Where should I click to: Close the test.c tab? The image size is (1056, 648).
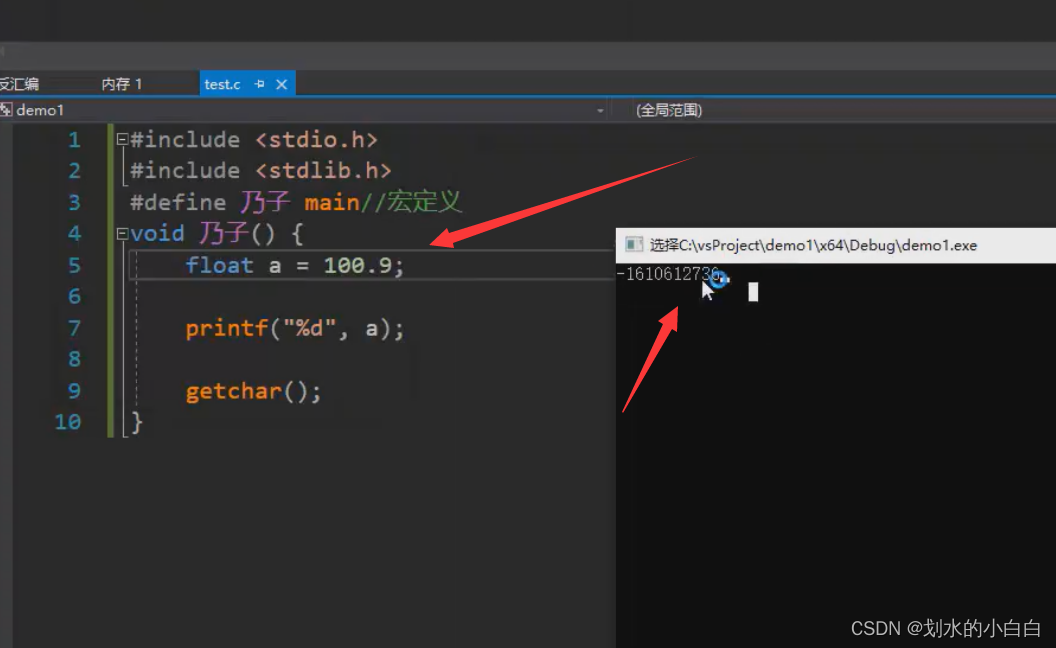282,84
